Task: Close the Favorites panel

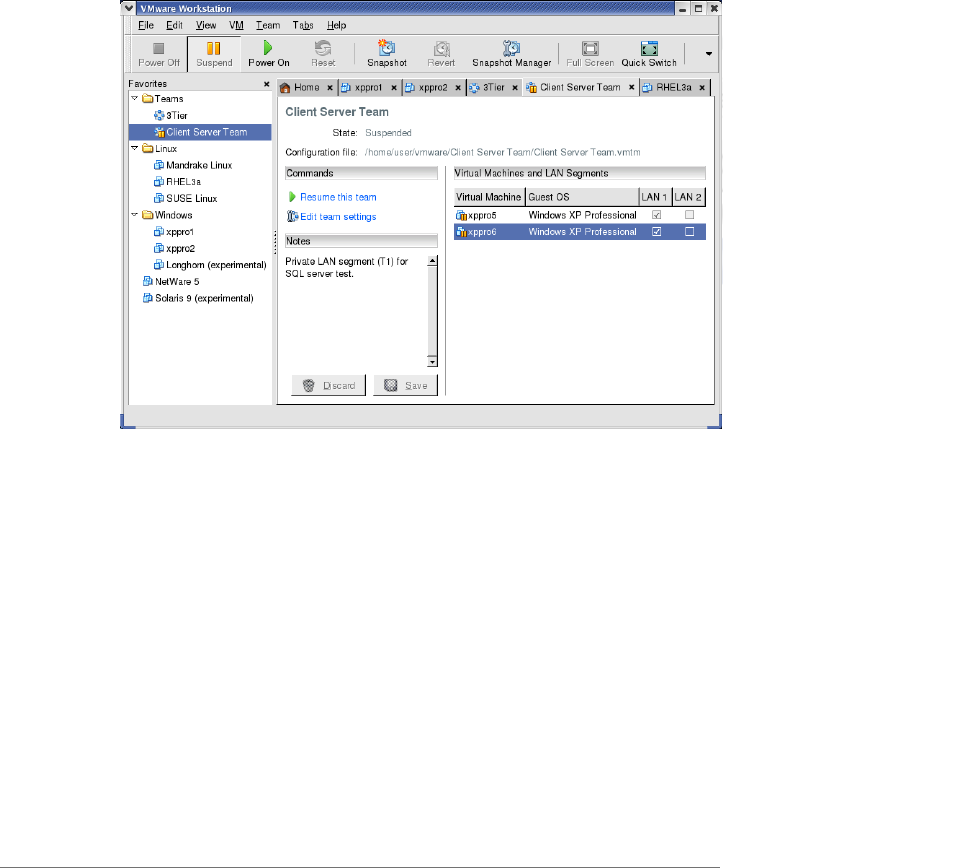Action: click(x=266, y=84)
